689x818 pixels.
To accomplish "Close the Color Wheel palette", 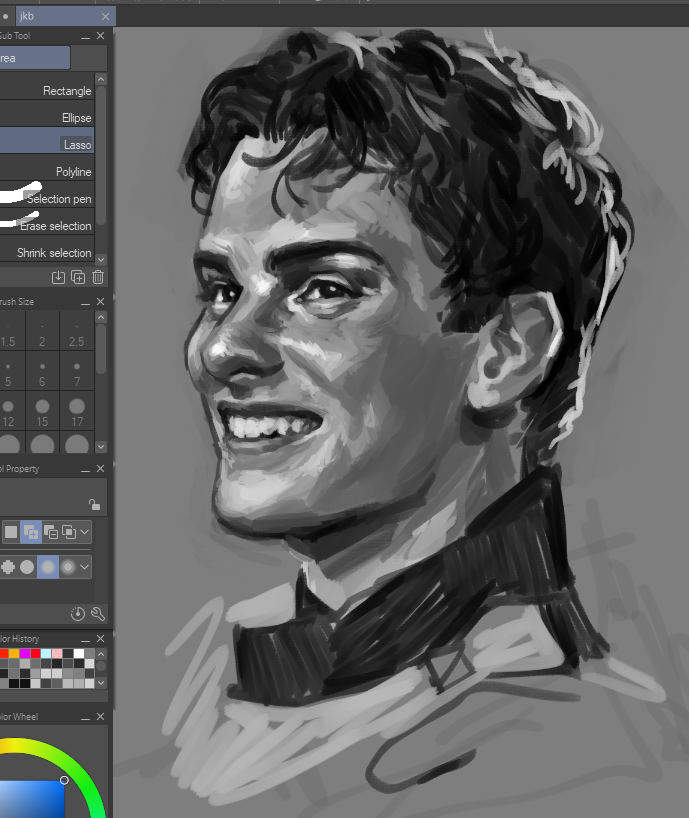I will pyautogui.click(x=101, y=717).
